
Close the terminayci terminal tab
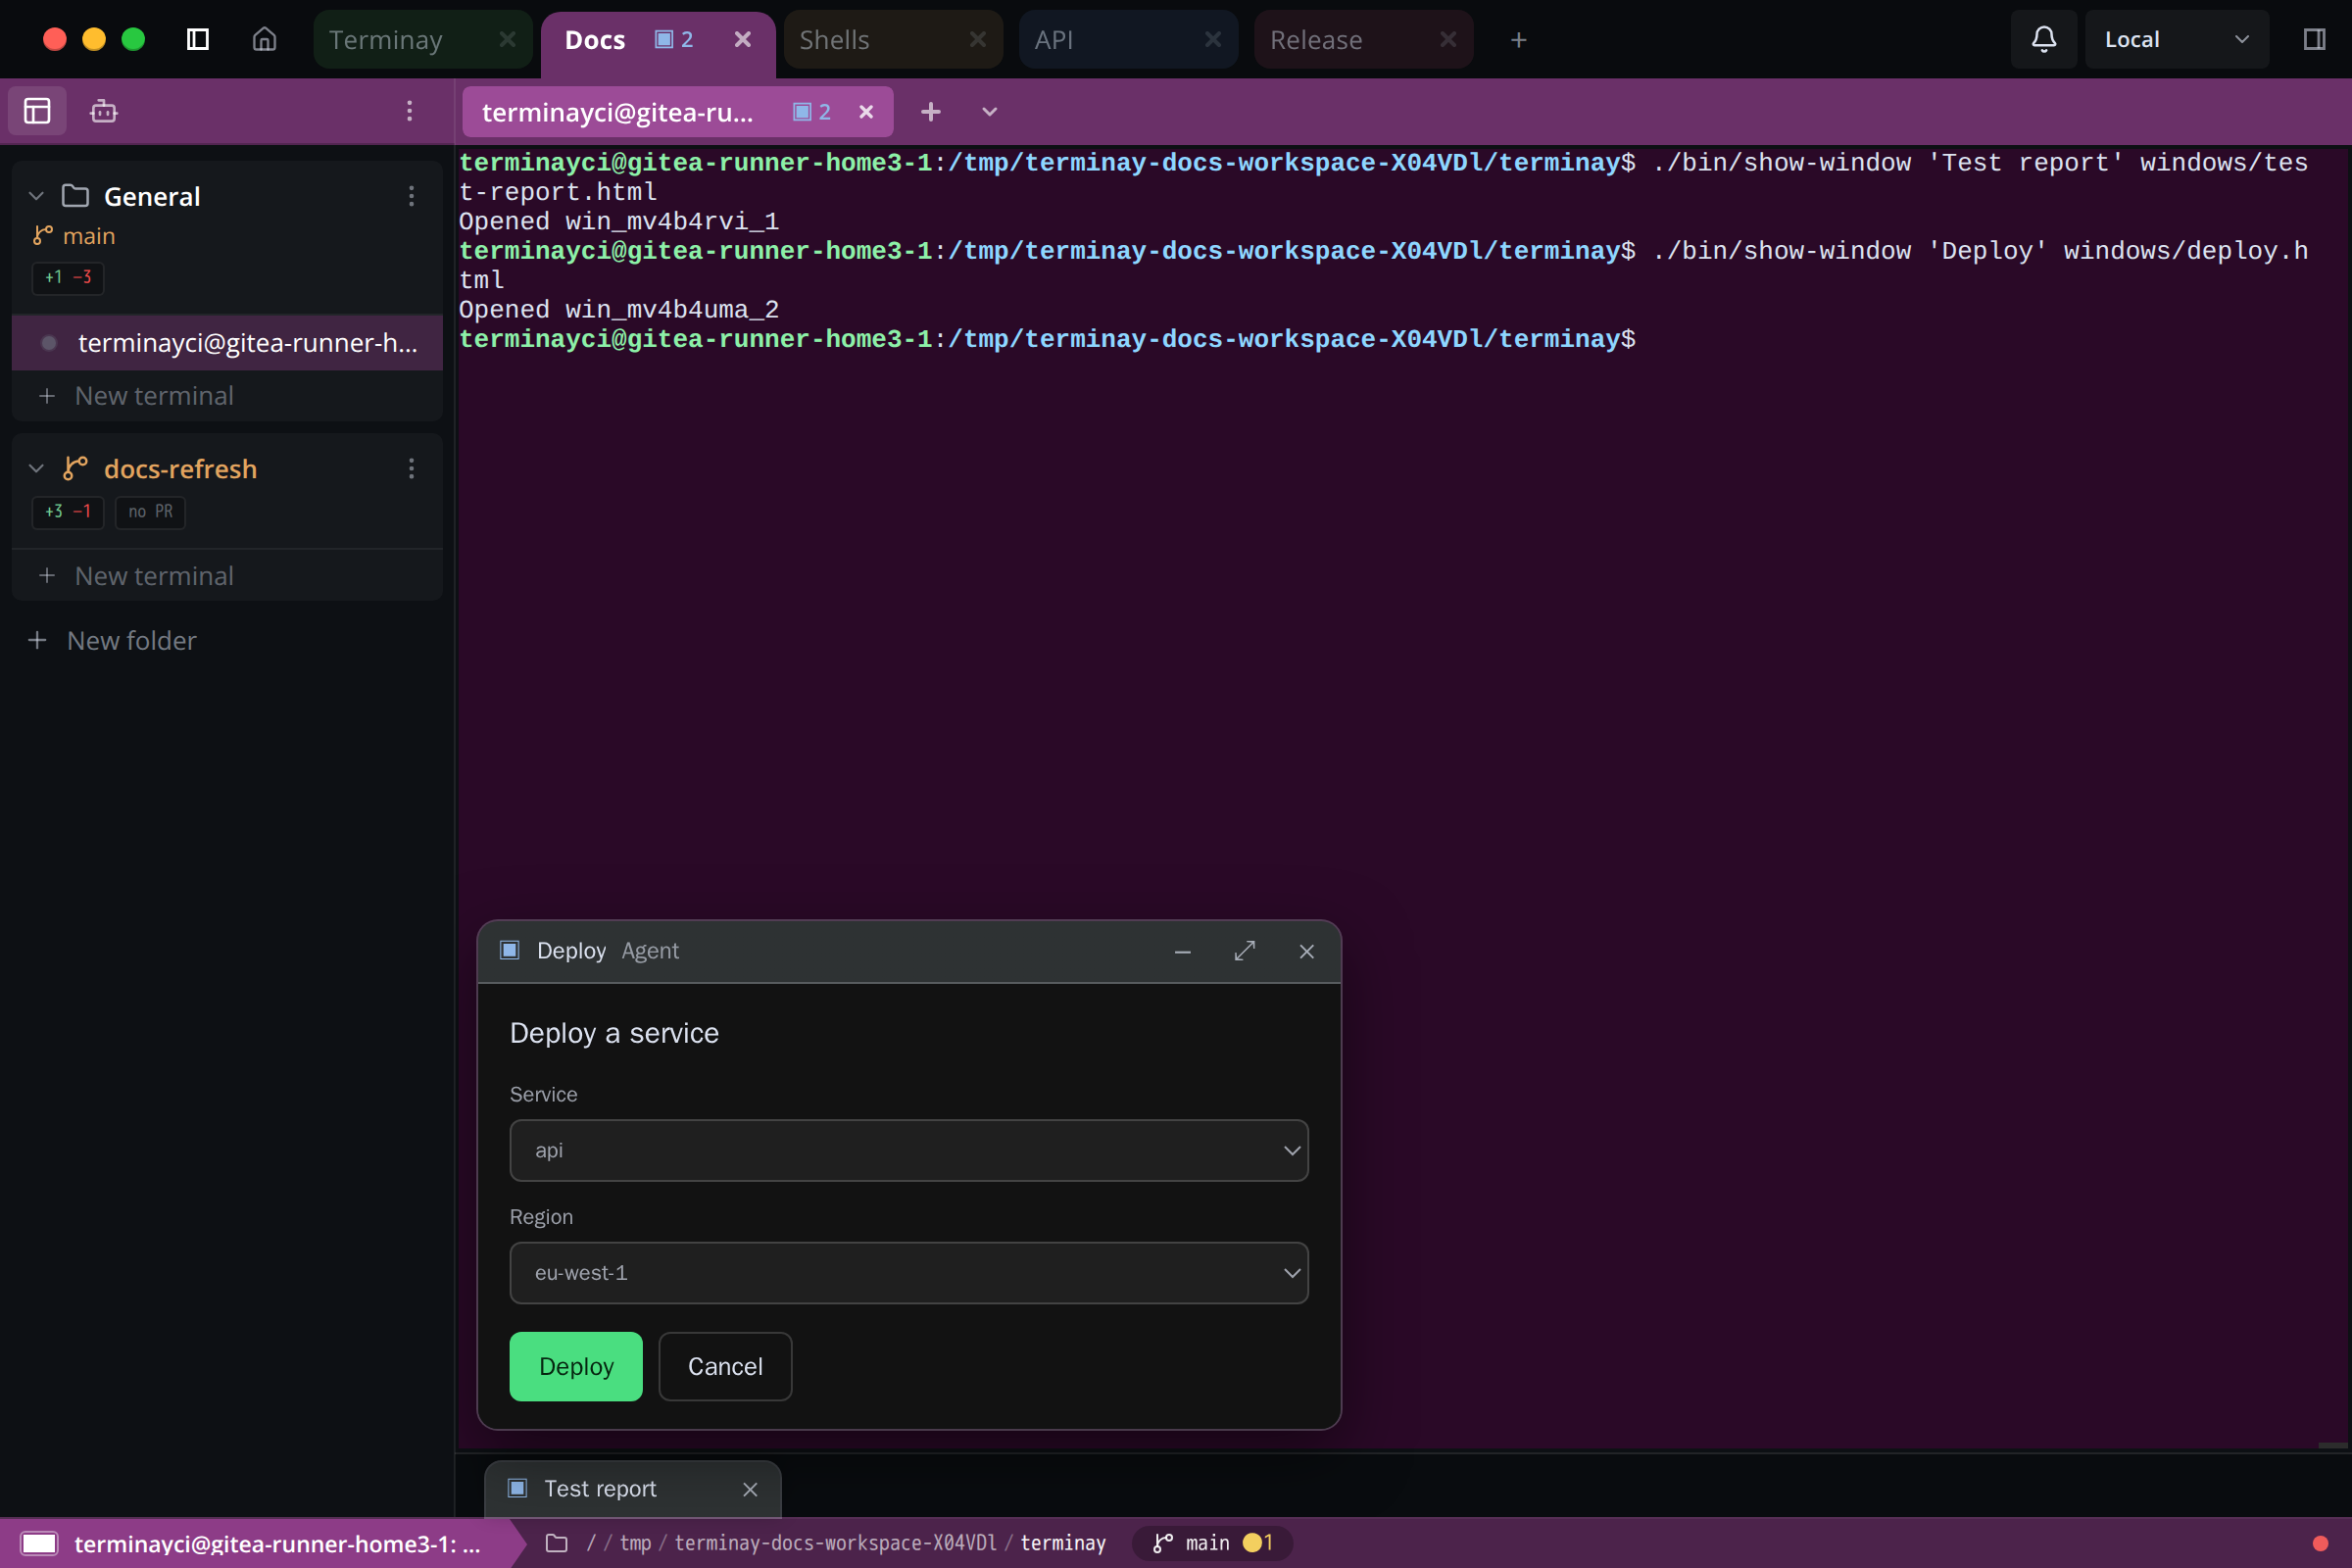pos(866,112)
